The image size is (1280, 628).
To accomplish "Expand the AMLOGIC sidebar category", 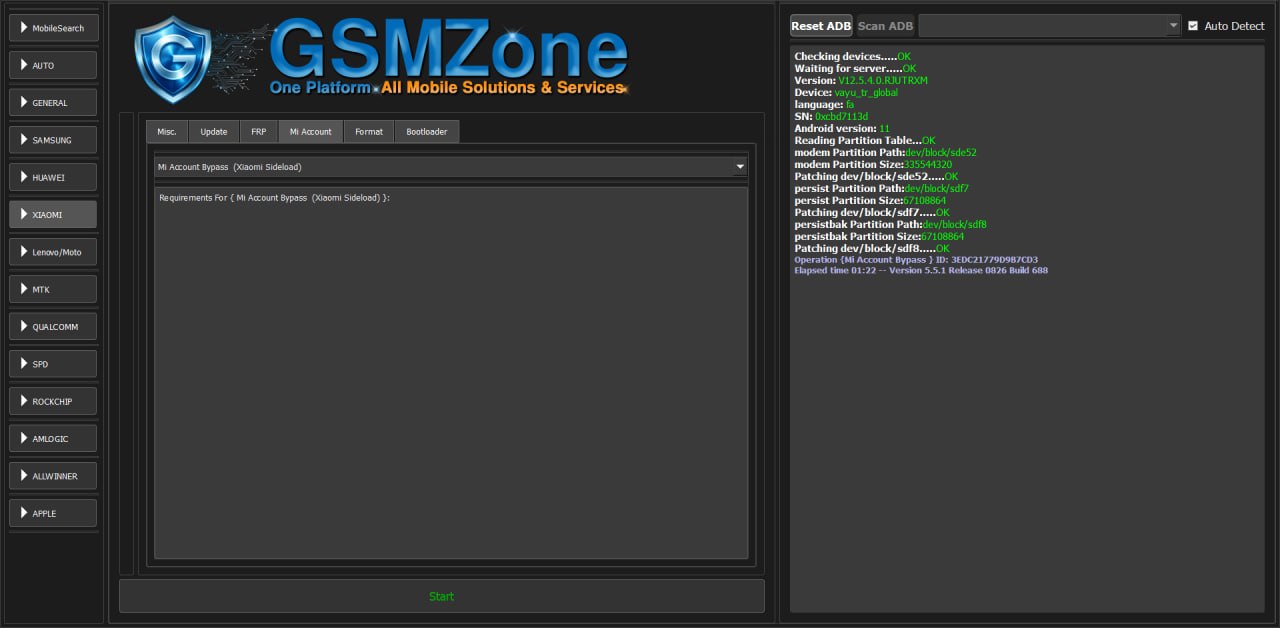I will (x=54, y=438).
